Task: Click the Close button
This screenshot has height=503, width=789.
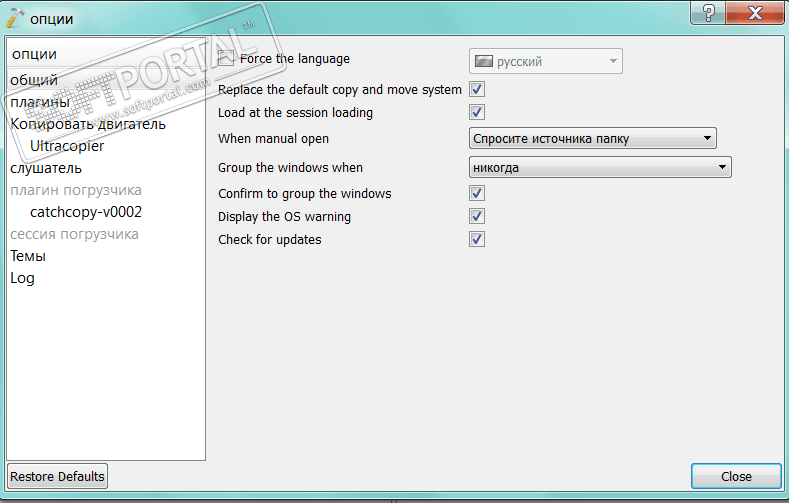Action: coord(736,476)
